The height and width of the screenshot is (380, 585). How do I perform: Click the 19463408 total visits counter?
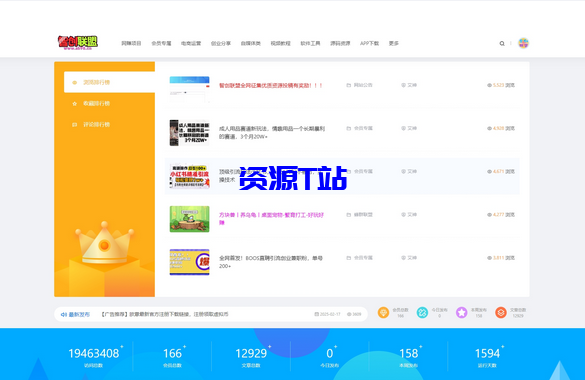click(x=94, y=354)
